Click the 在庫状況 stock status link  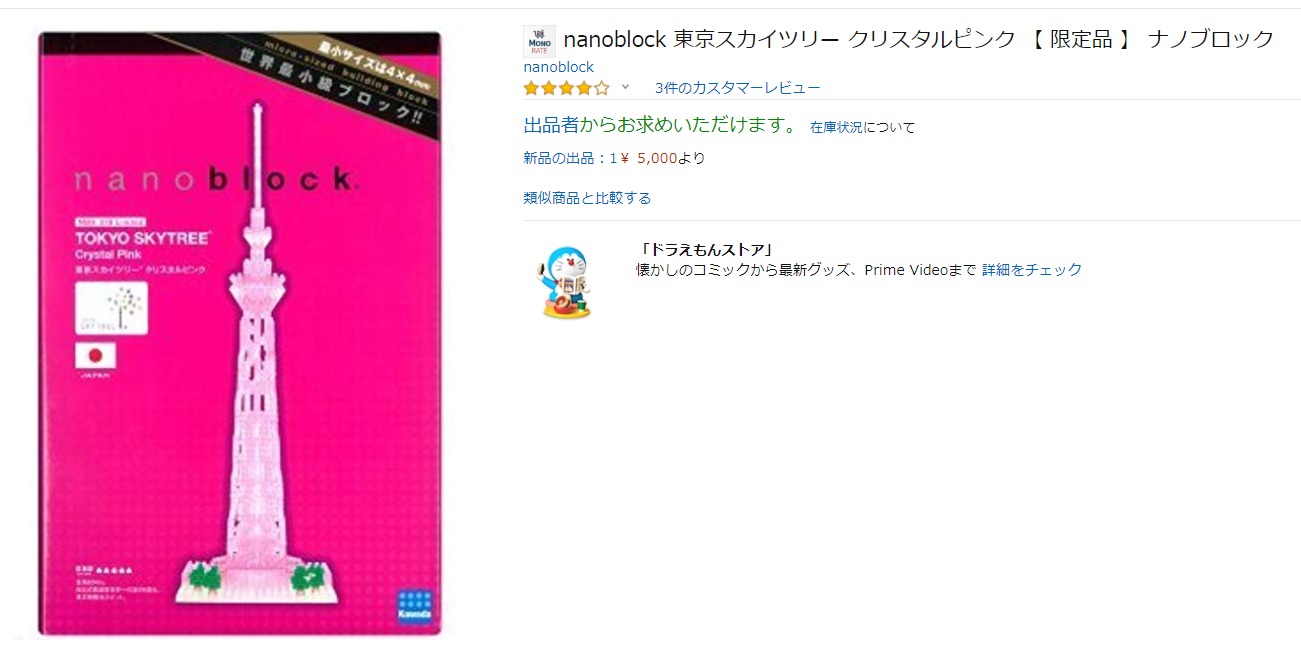tap(836, 127)
